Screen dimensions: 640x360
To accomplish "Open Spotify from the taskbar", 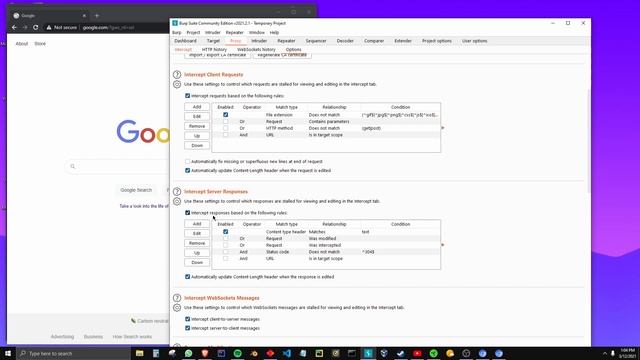I will pyautogui.click(x=238, y=353).
